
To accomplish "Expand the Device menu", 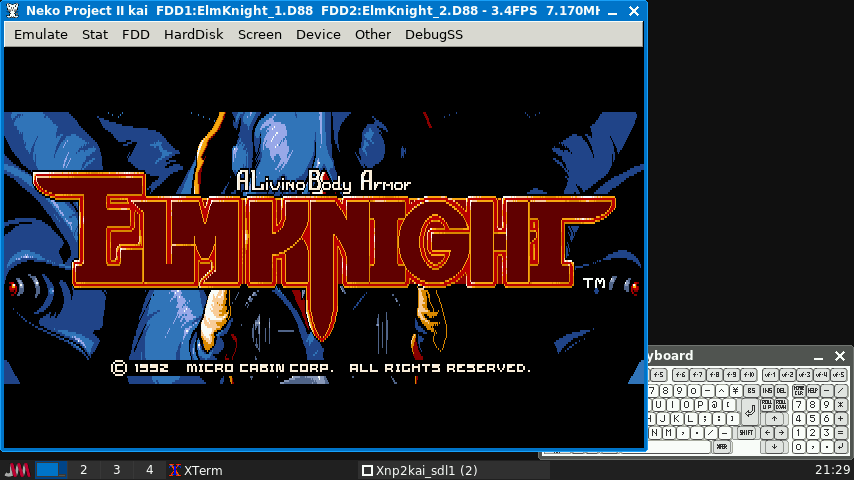I will [318, 34].
